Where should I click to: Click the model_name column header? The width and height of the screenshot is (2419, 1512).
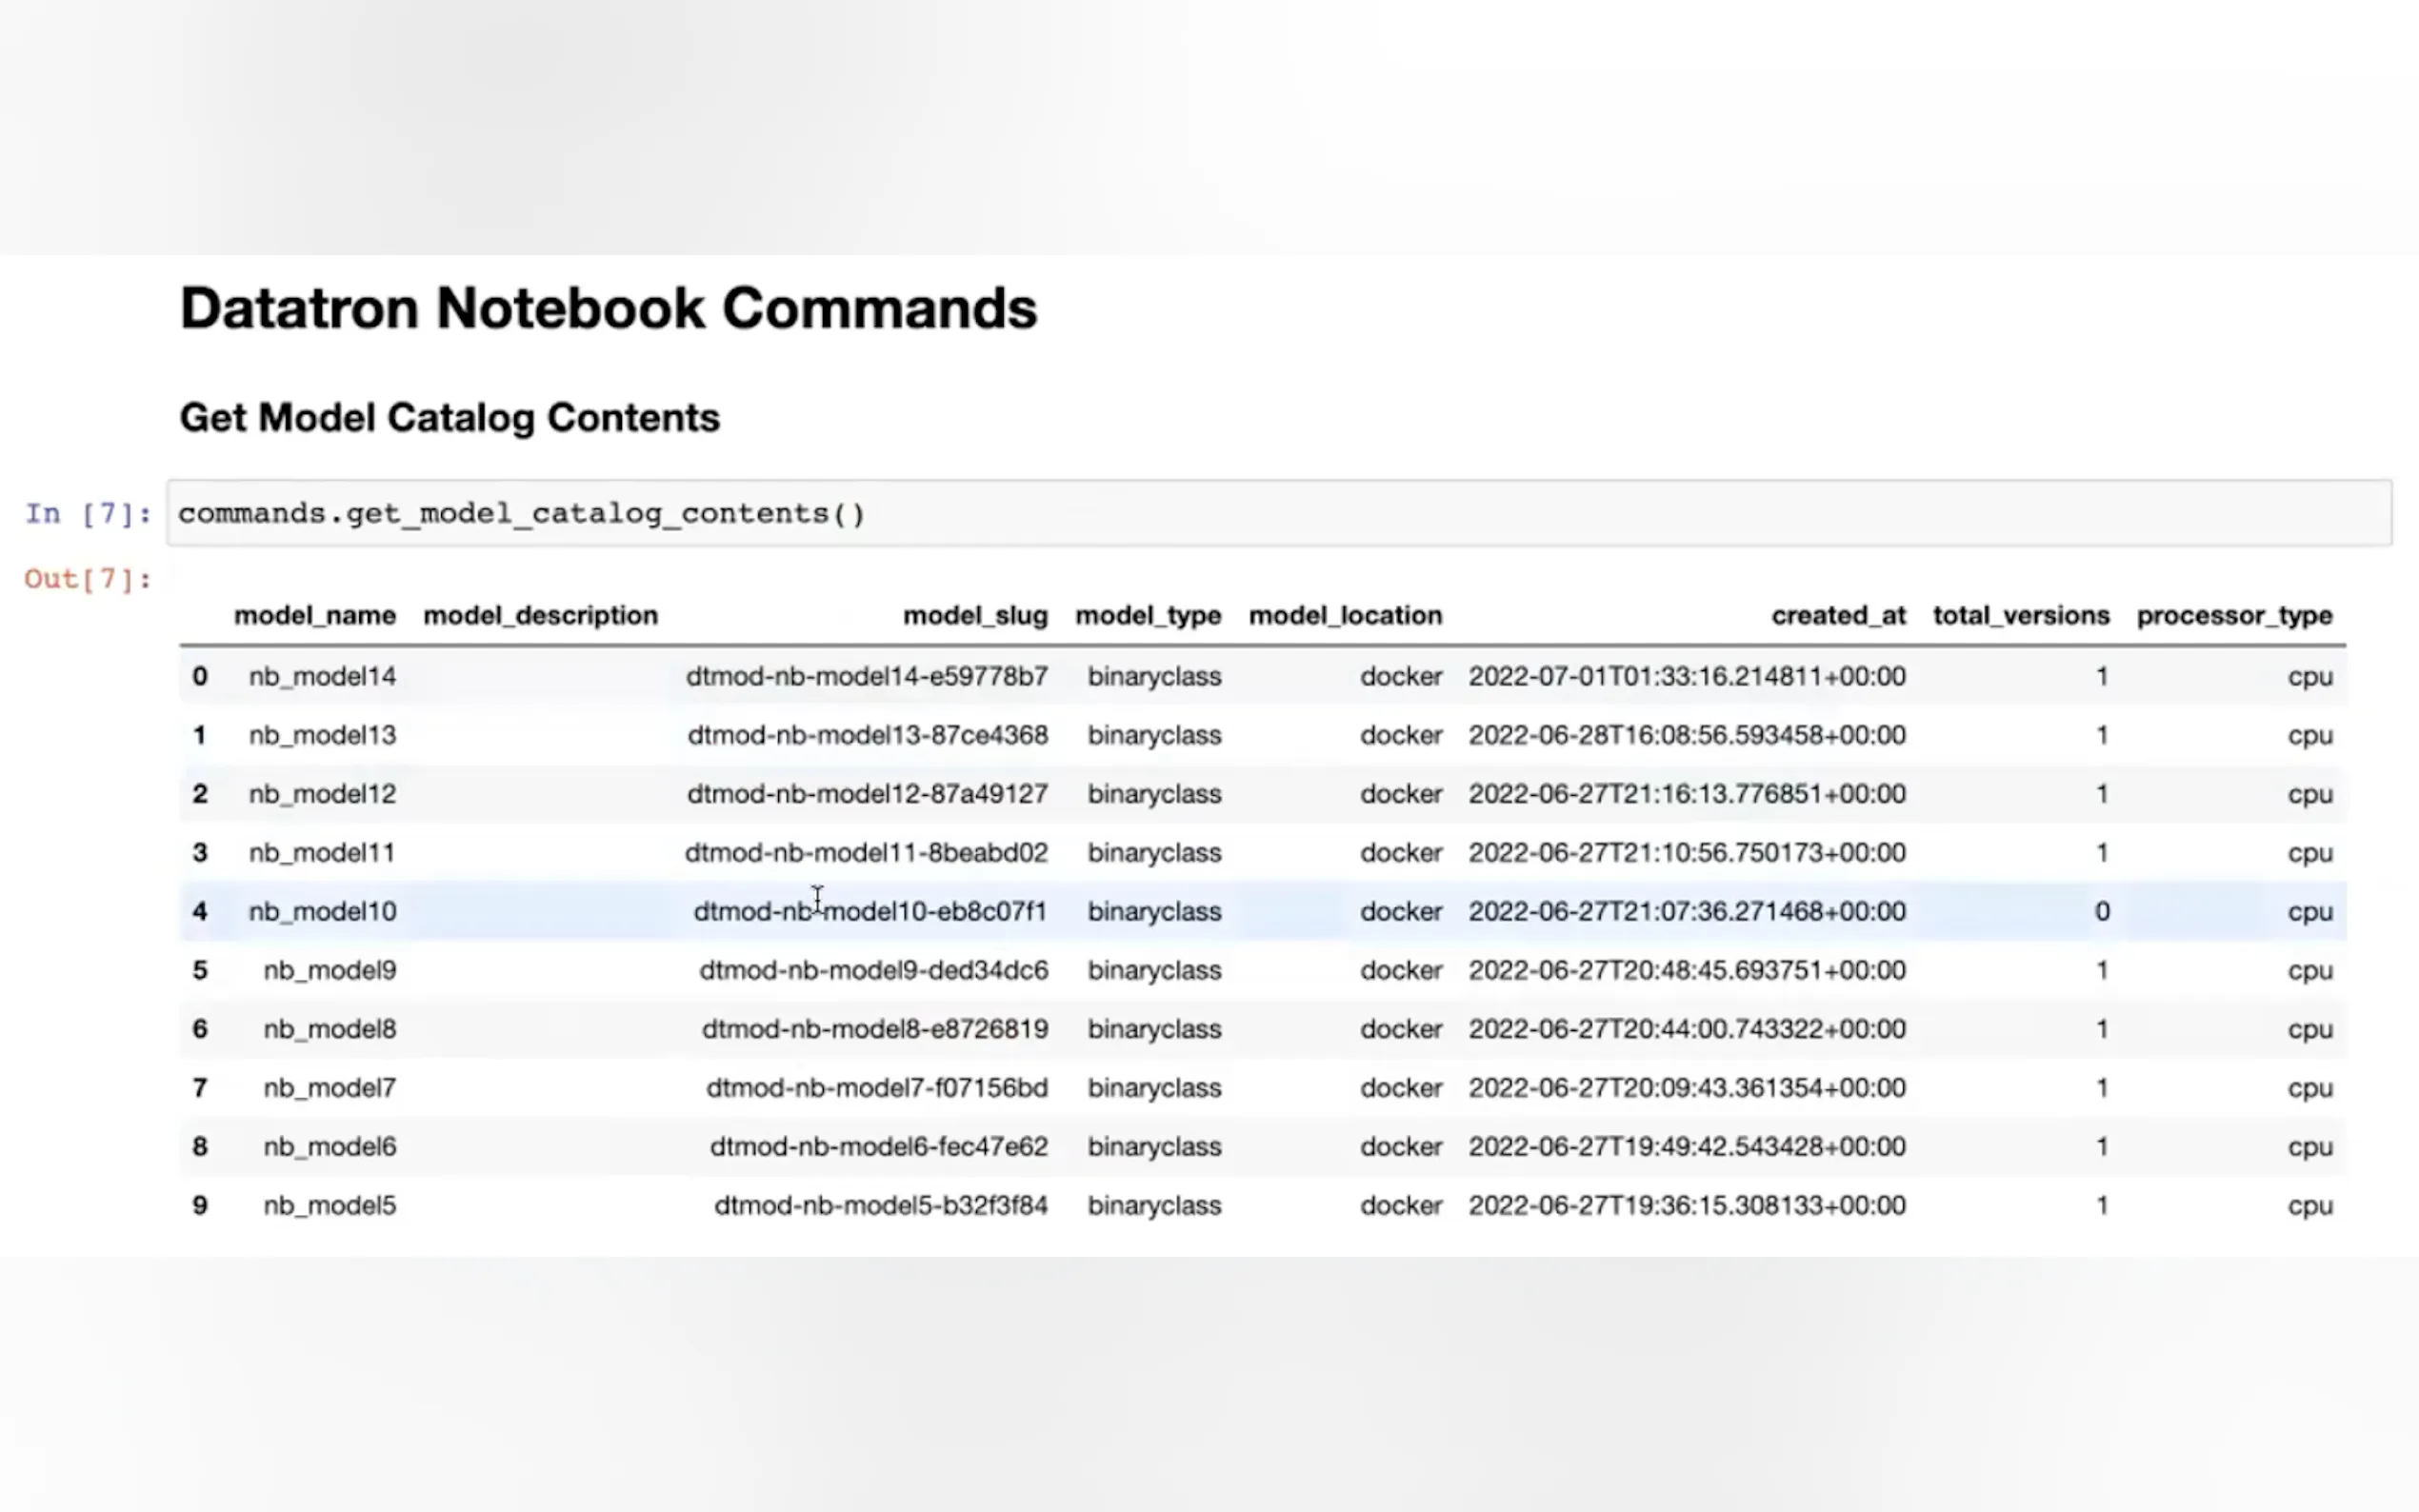point(315,615)
